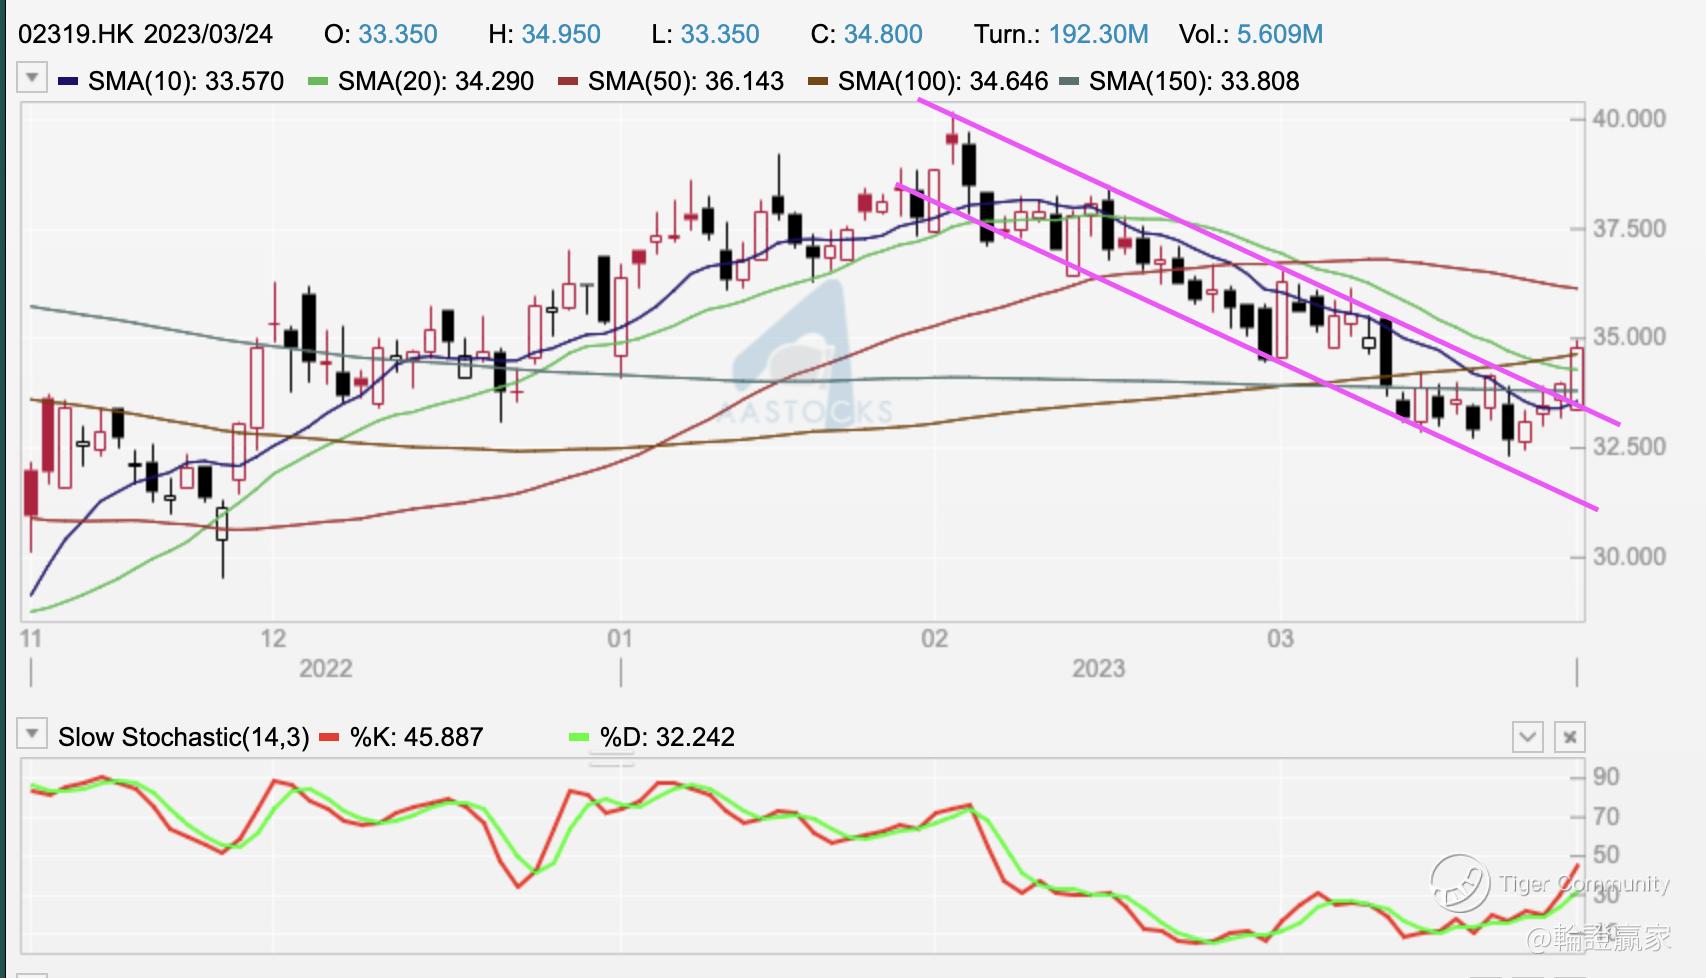Click the SMA(20) green color swatch
The image size is (1706, 978).
[x=318, y=81]
